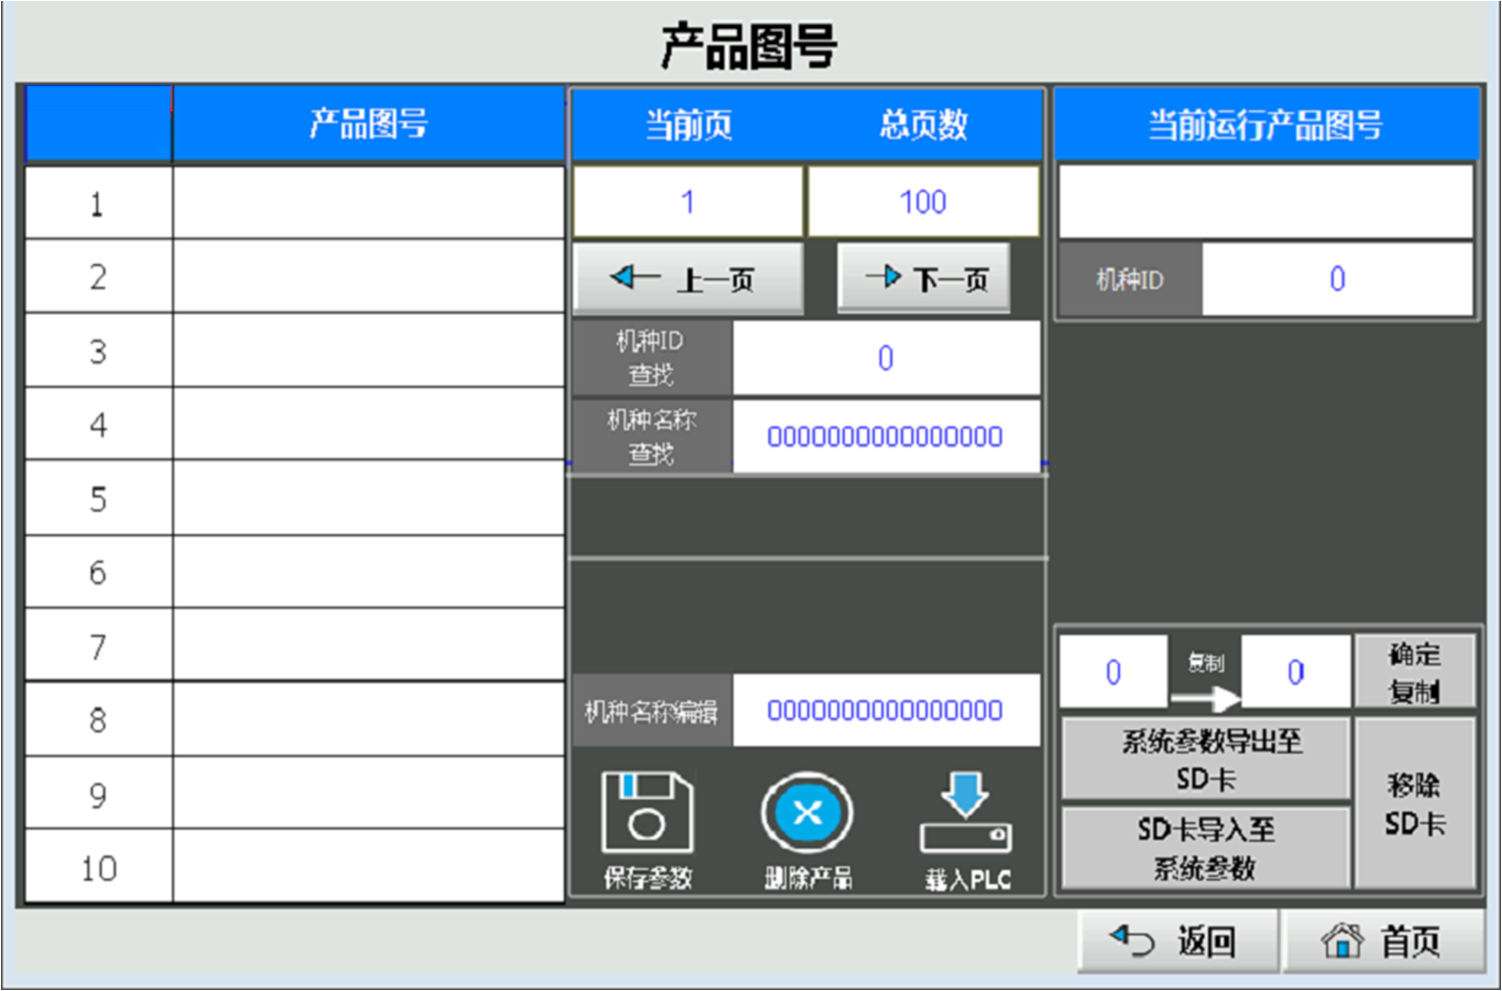Select product row 1 in the list

tap(368, 203)
